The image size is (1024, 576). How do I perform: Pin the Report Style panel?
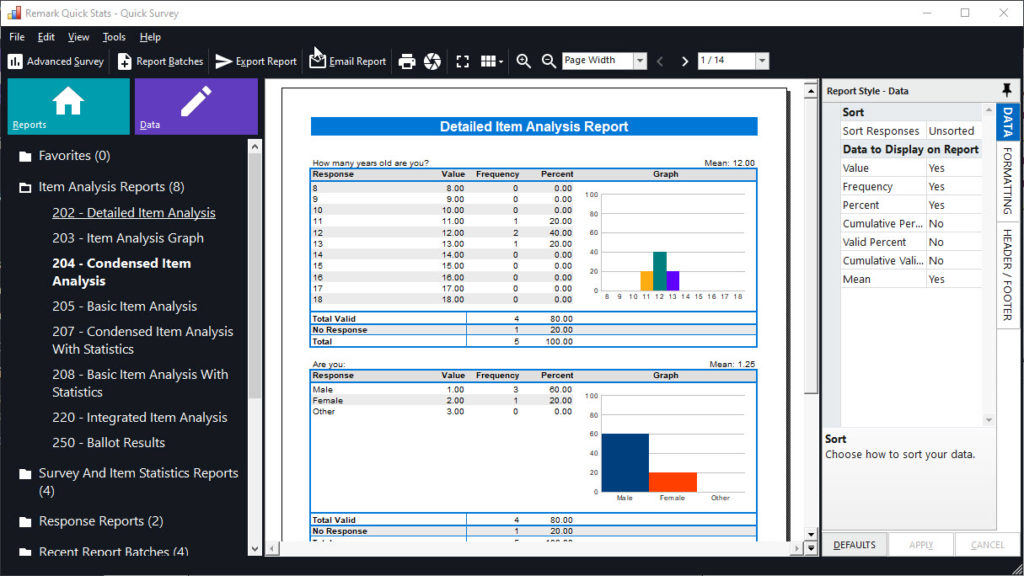tap(1007, 90)
